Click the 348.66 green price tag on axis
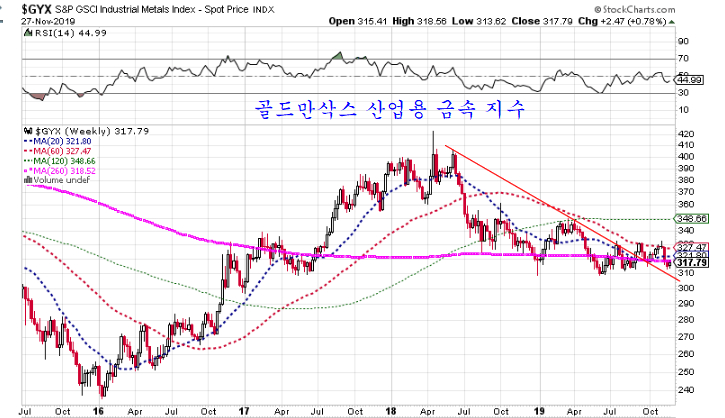The height and width of the screenshot is (418, 725). pos(691,219)
